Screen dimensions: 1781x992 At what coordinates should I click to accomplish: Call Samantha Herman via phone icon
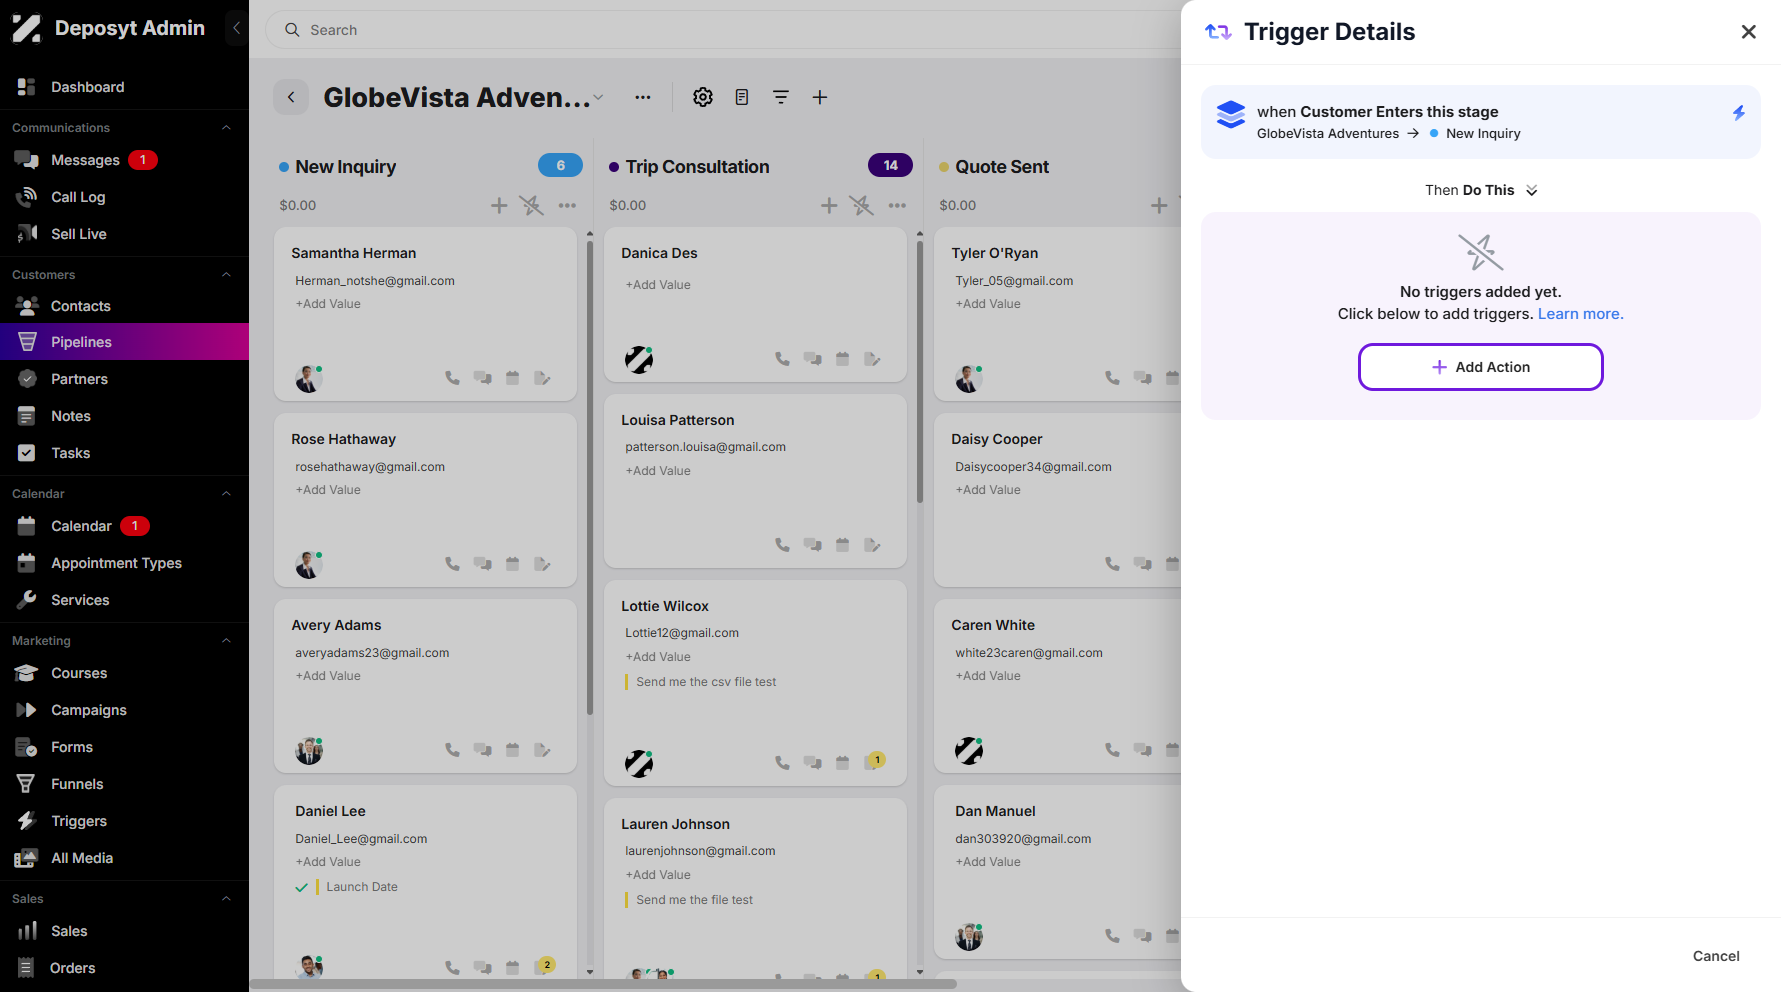point(453,378)
